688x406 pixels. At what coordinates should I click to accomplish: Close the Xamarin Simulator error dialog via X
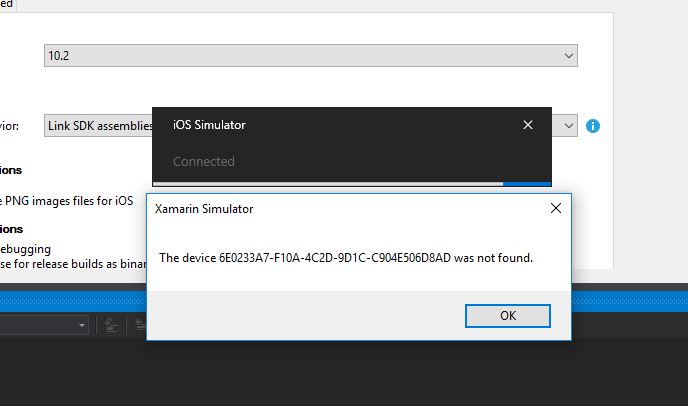pos(556,208)
